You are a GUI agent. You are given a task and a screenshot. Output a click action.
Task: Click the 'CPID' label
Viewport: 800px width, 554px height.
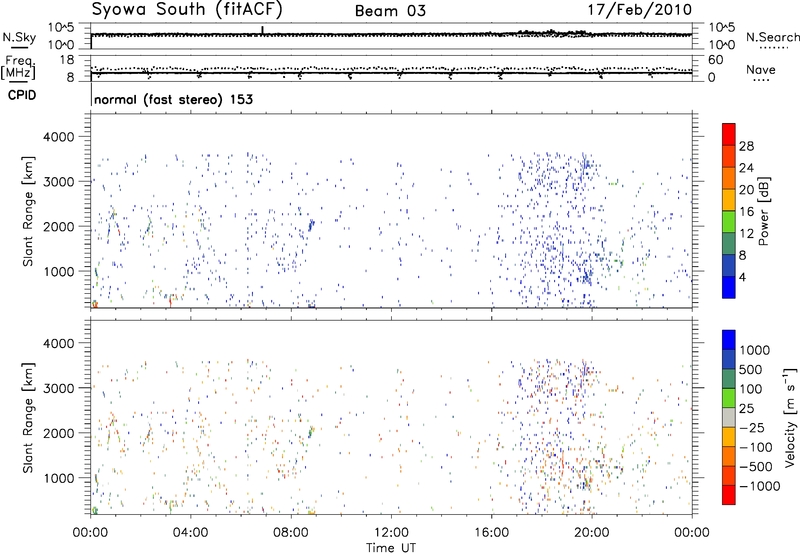[22, 95]
